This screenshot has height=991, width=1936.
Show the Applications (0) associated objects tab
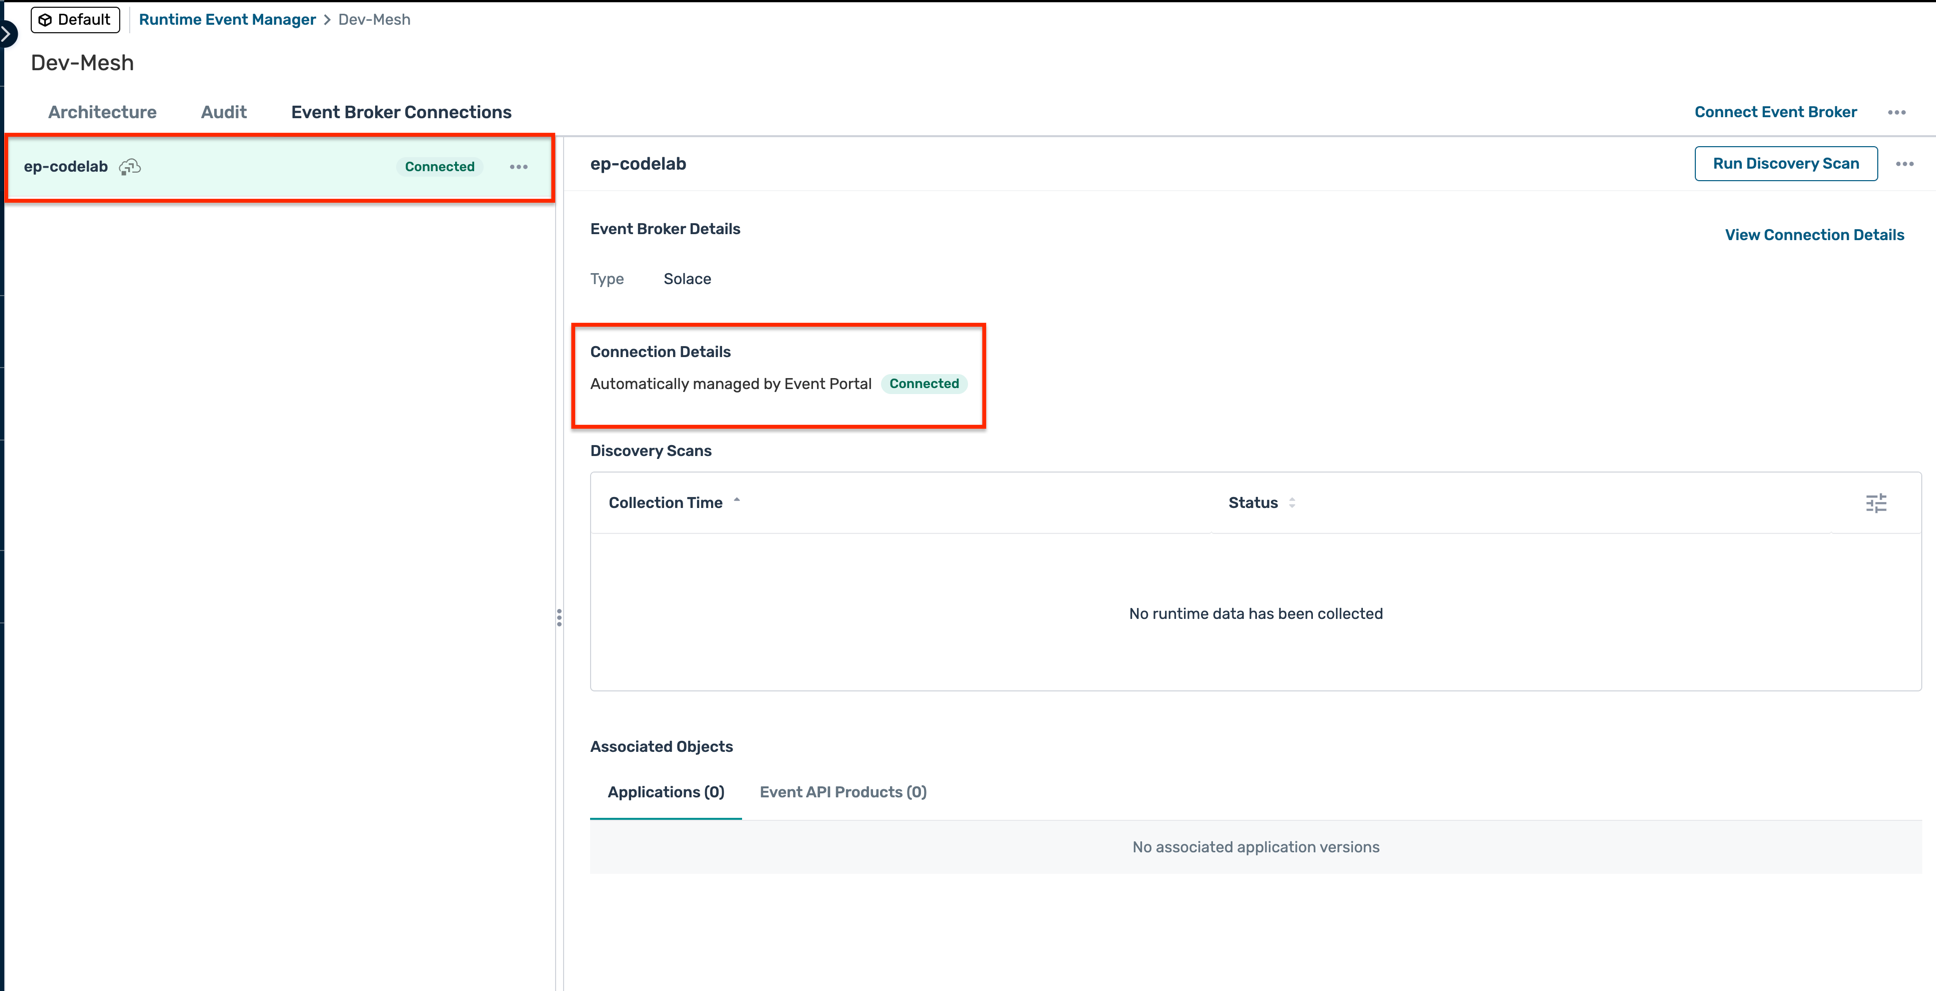click(665, 792)
